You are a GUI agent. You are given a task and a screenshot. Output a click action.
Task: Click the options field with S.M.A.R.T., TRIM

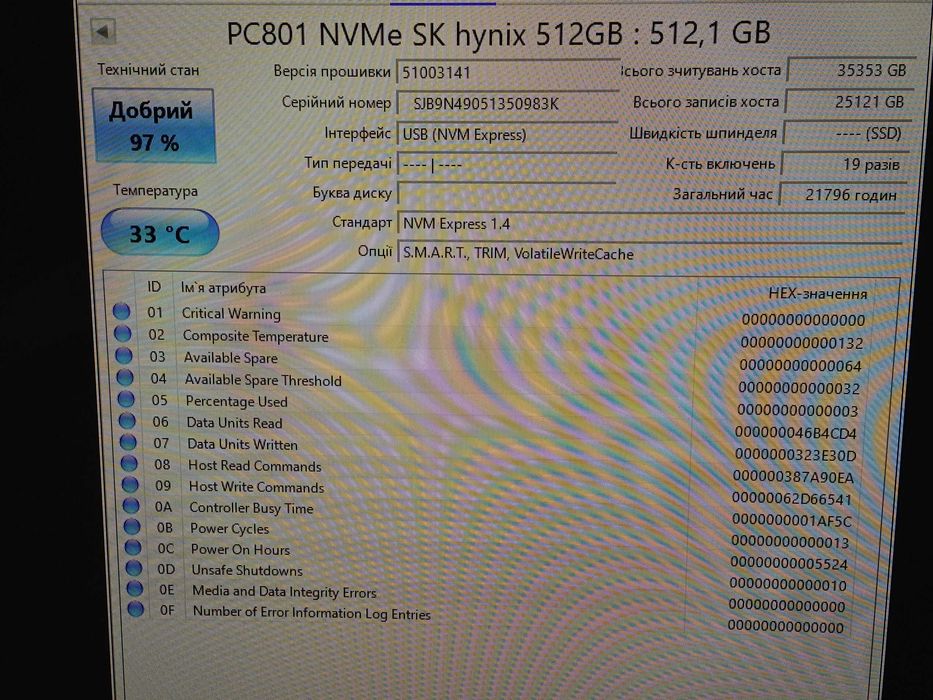click(x=650, y=254)
